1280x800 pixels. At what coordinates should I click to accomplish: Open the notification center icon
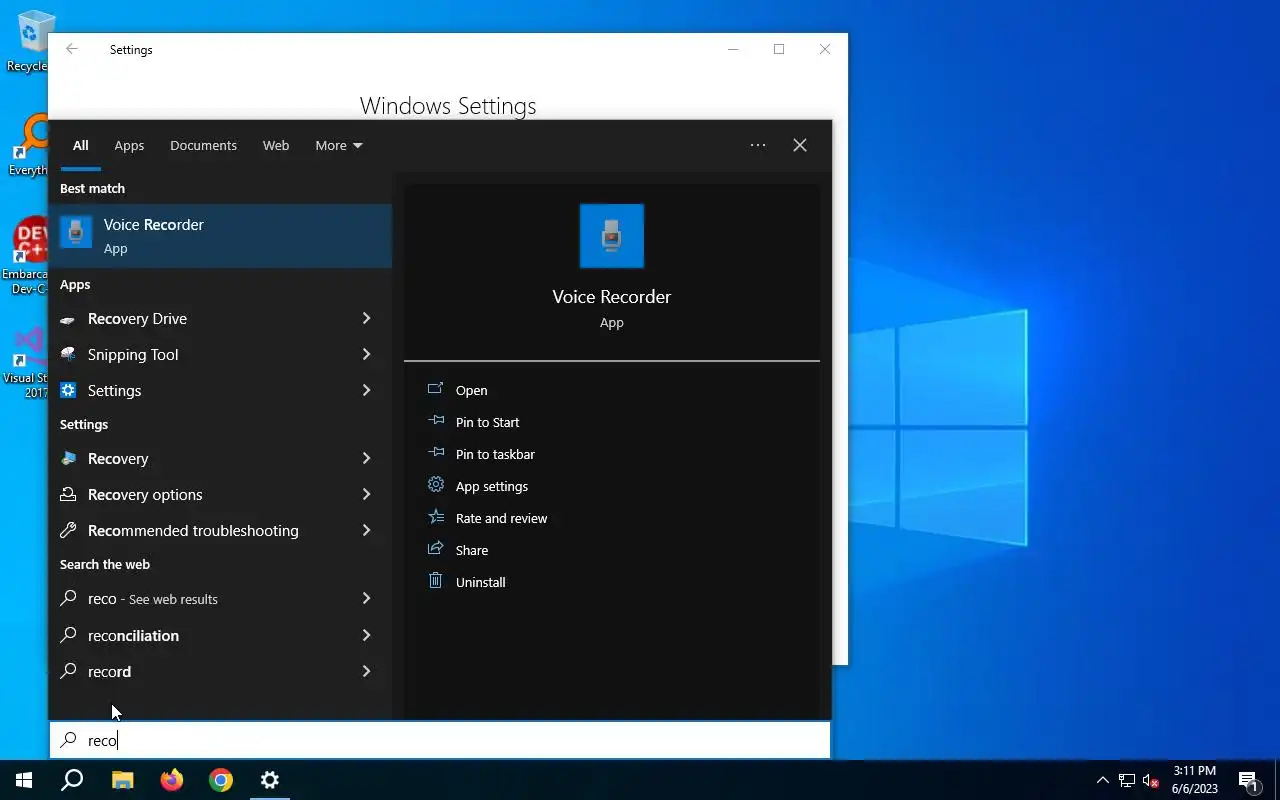1248,780
